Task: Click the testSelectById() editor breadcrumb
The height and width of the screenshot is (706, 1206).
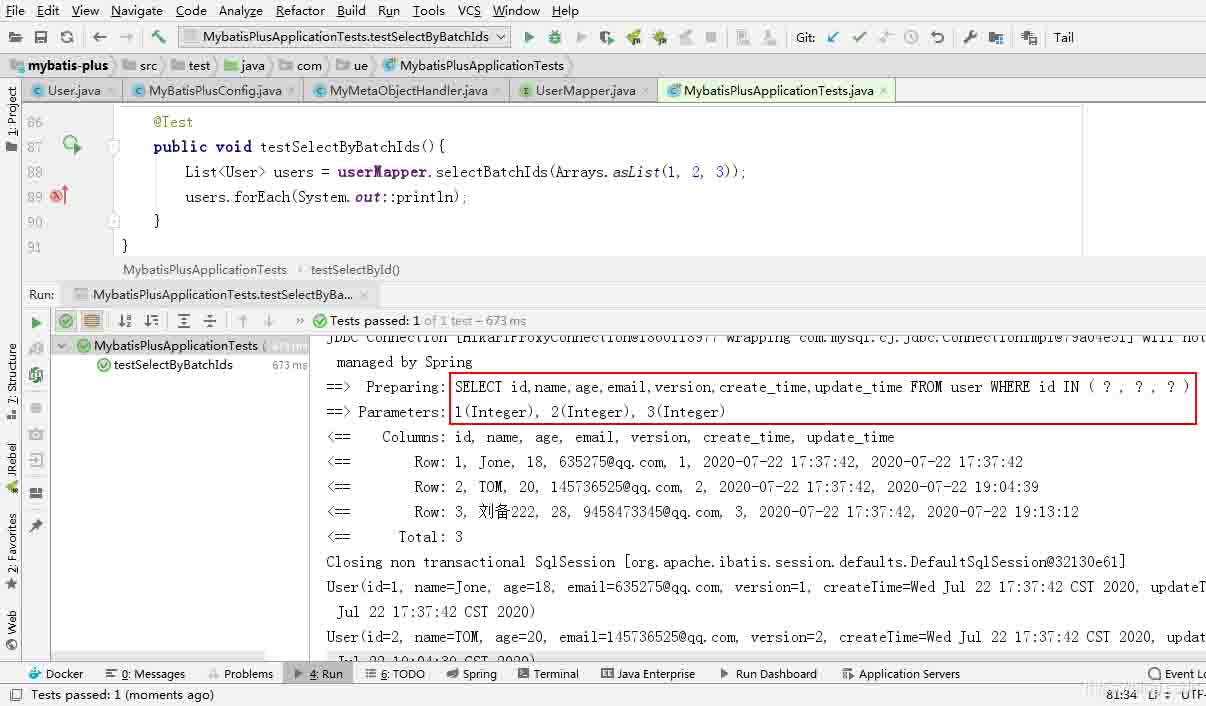Action: pyautogui.click(x=355, y=270)
